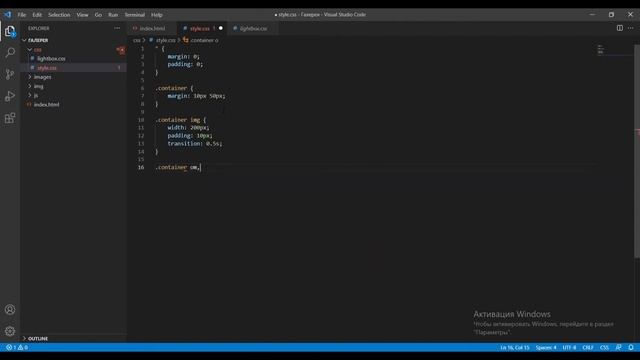Open the Terminal menu
This screenshot has height=360, width=640.
coord(135,15)
